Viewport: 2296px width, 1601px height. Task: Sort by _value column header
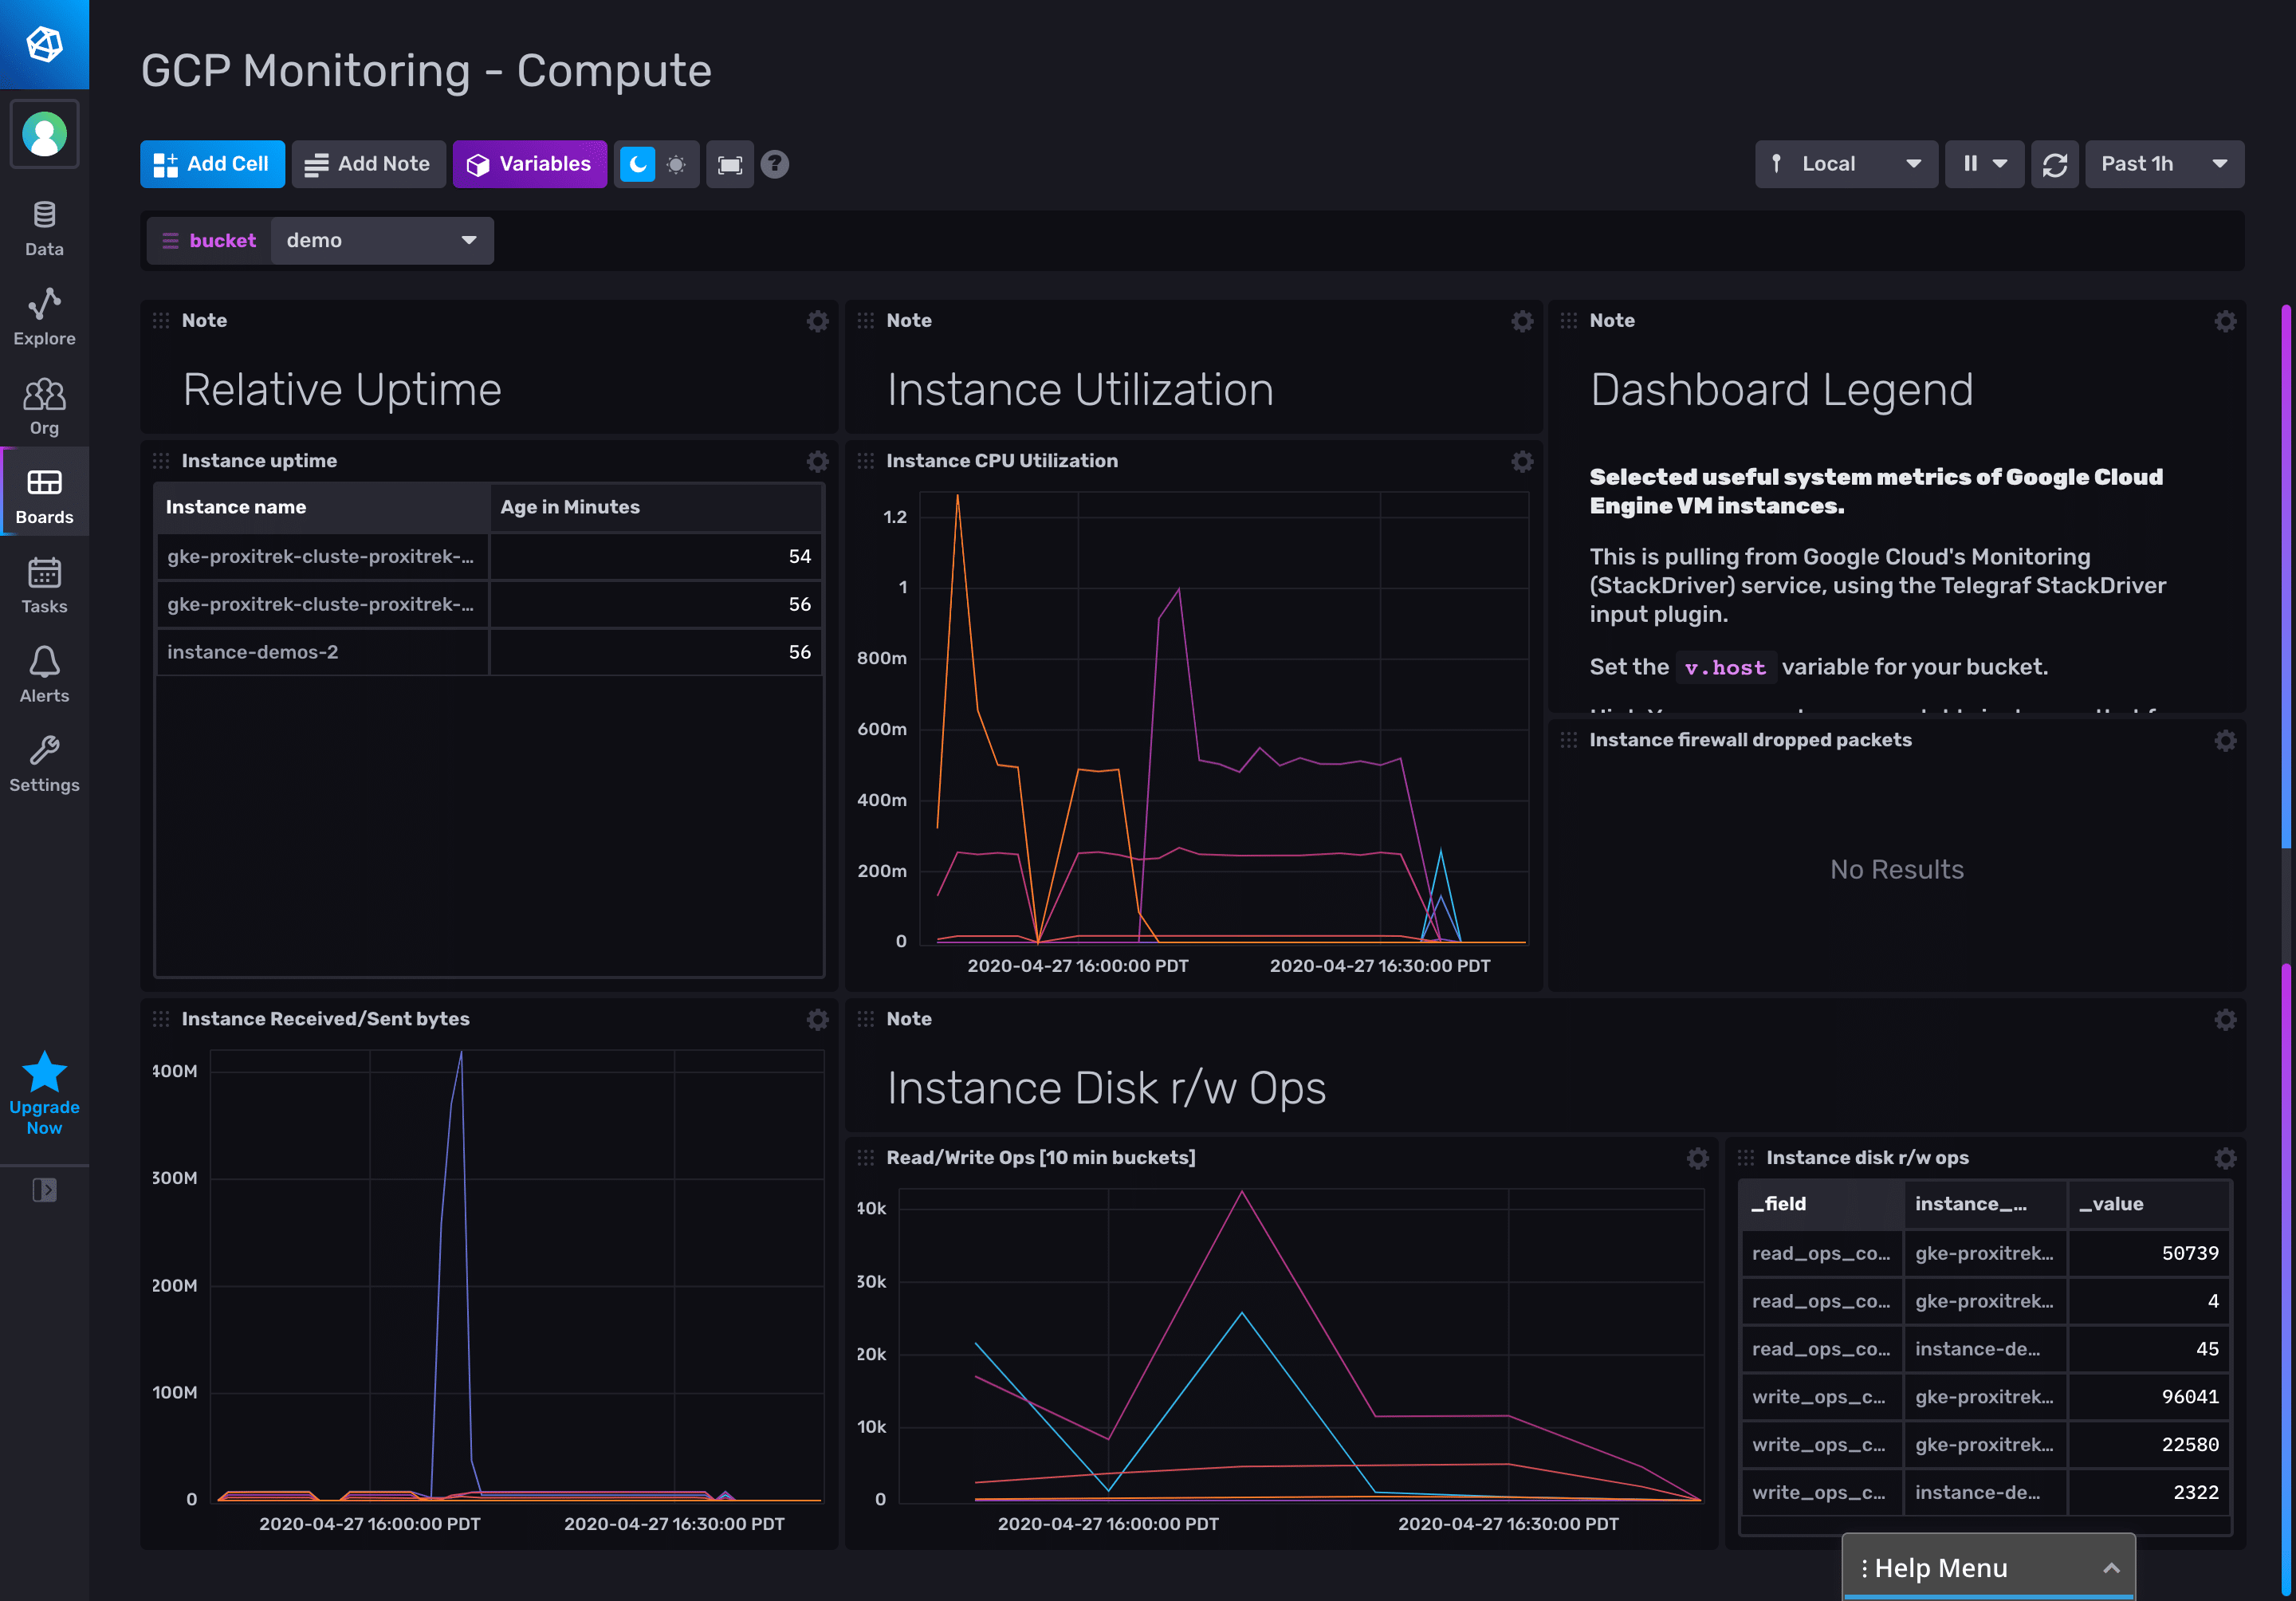pos(2149,1204)
